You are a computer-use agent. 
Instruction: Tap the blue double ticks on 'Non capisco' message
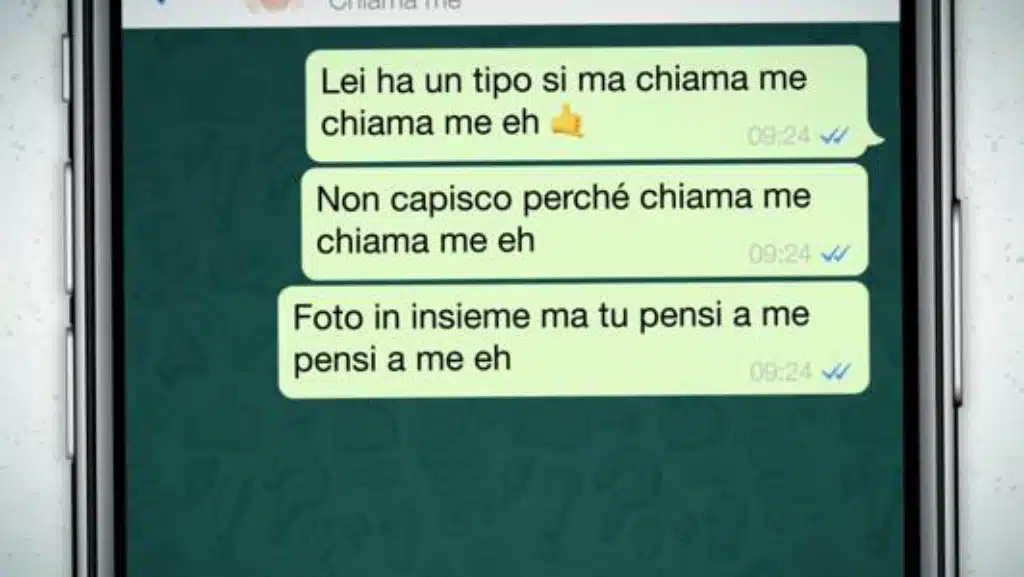[835, 253]
